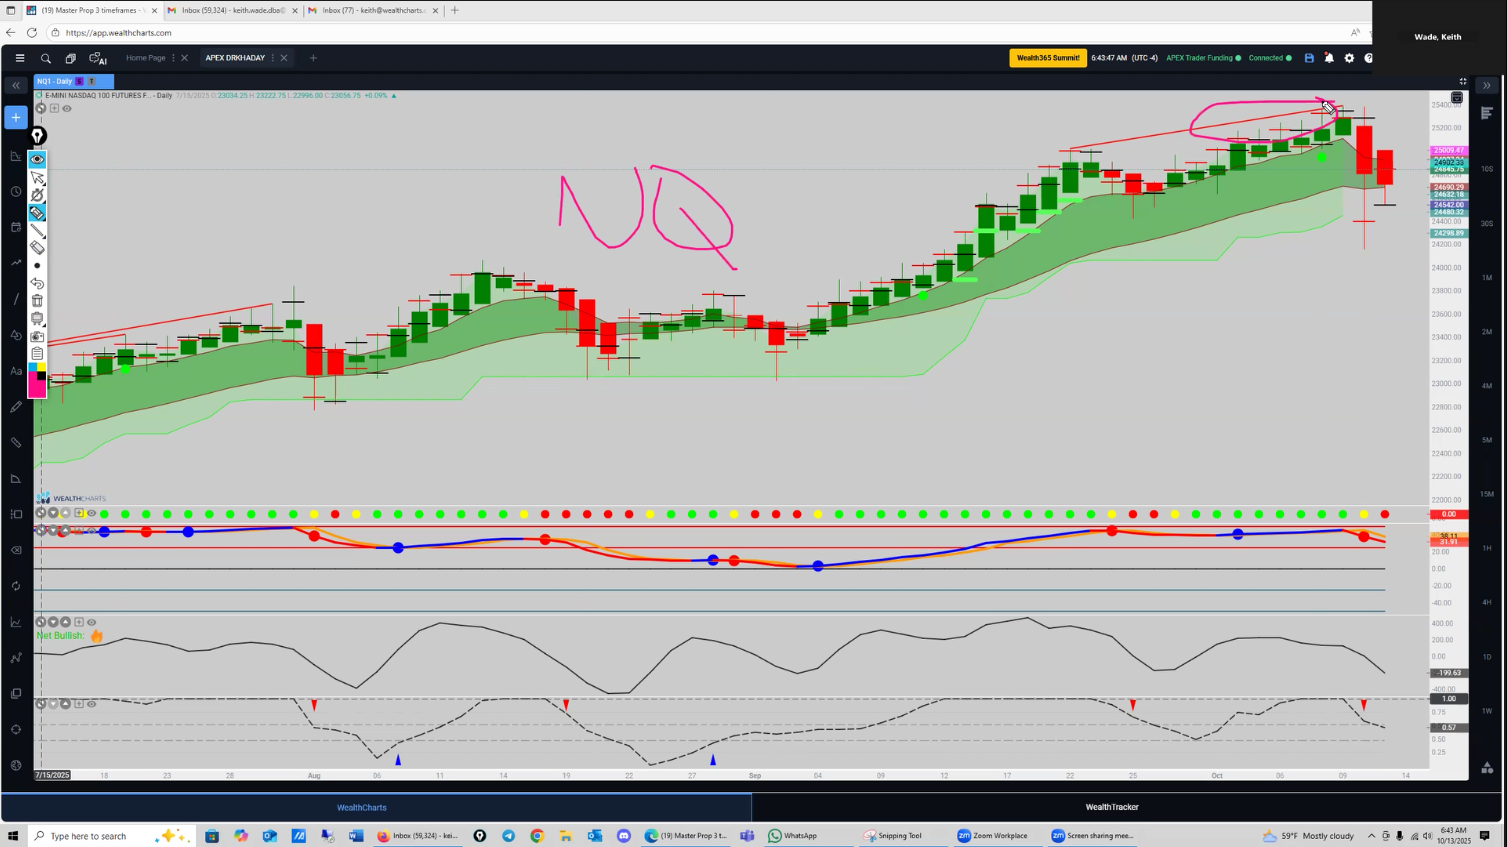Open the notifications bell

(1329, 58)
